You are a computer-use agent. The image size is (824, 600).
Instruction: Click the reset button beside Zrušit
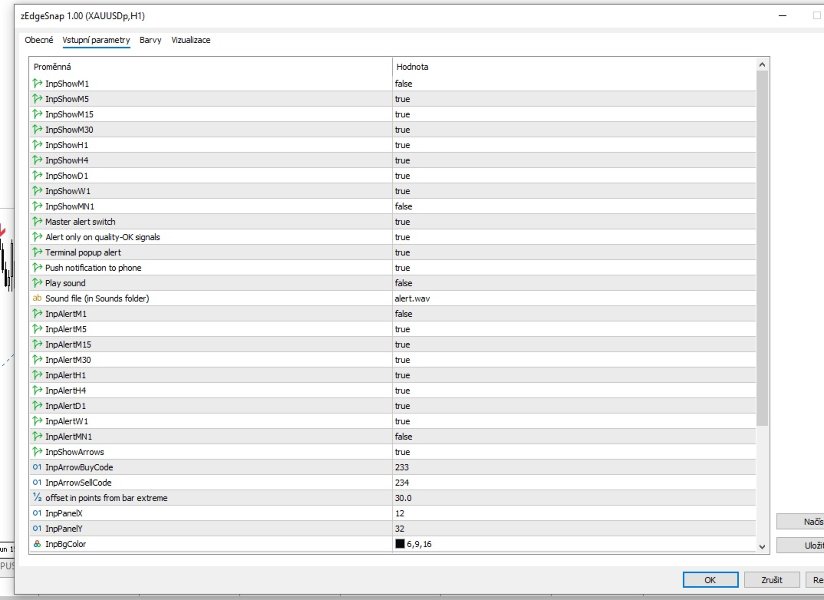click(815, 580)
